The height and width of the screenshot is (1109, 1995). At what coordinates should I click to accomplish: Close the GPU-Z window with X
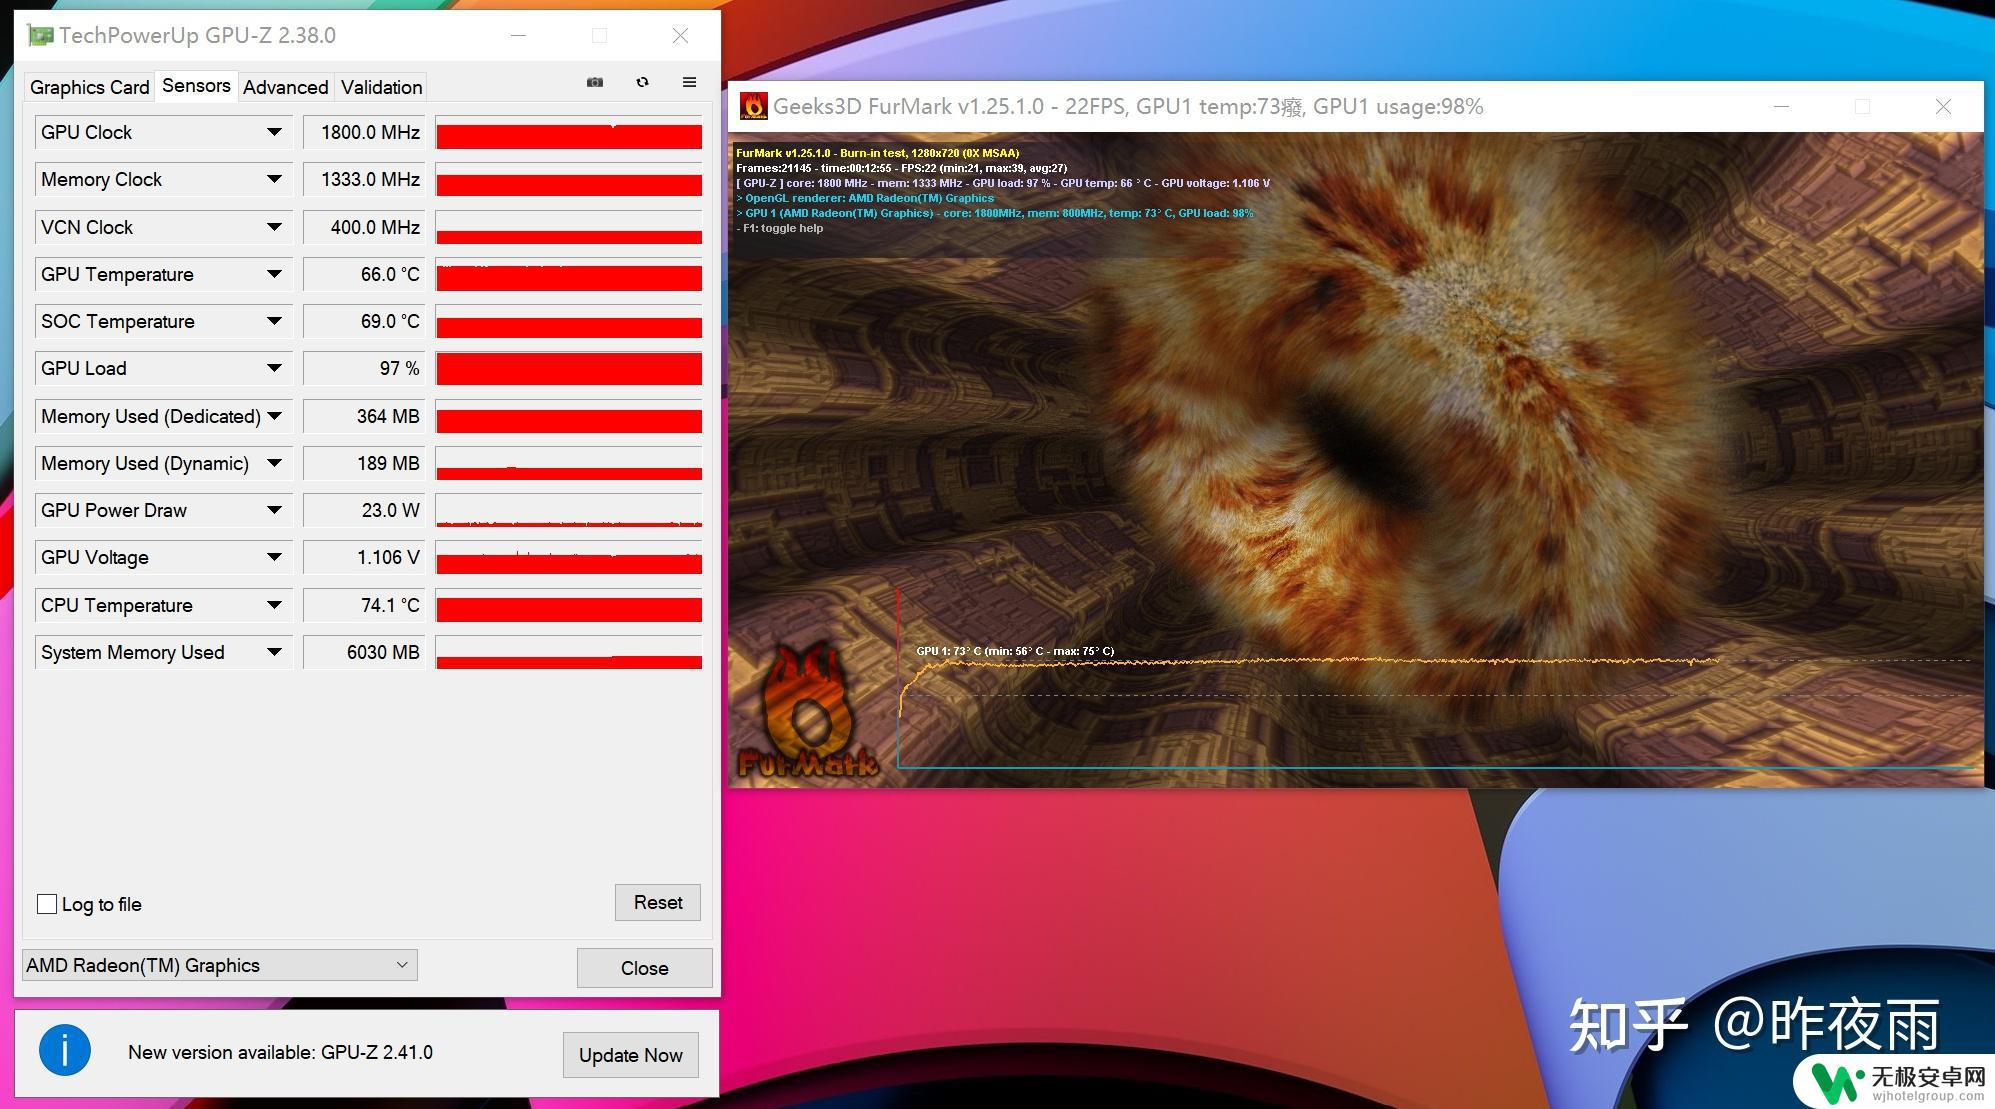[680, 36]
